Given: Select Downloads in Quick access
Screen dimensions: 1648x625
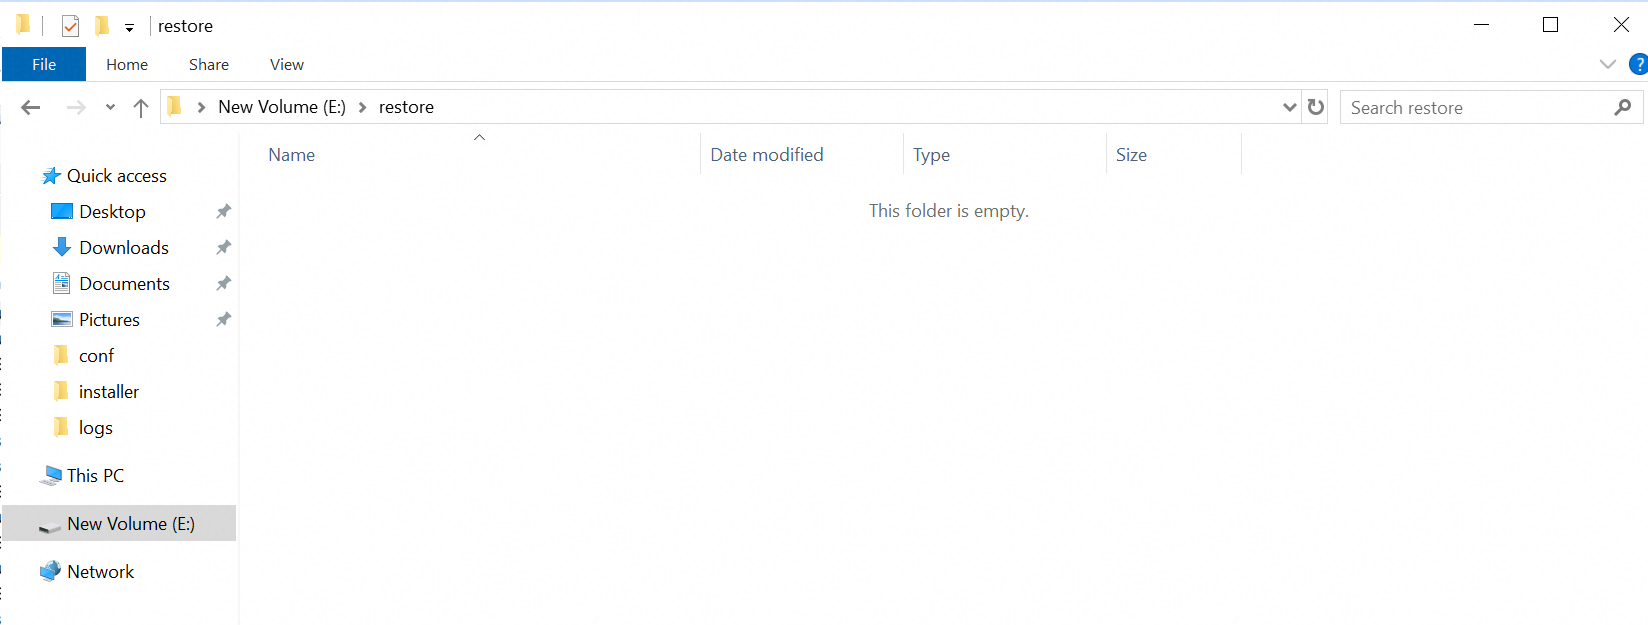Looking at the screenshot, I should [124, 248].
